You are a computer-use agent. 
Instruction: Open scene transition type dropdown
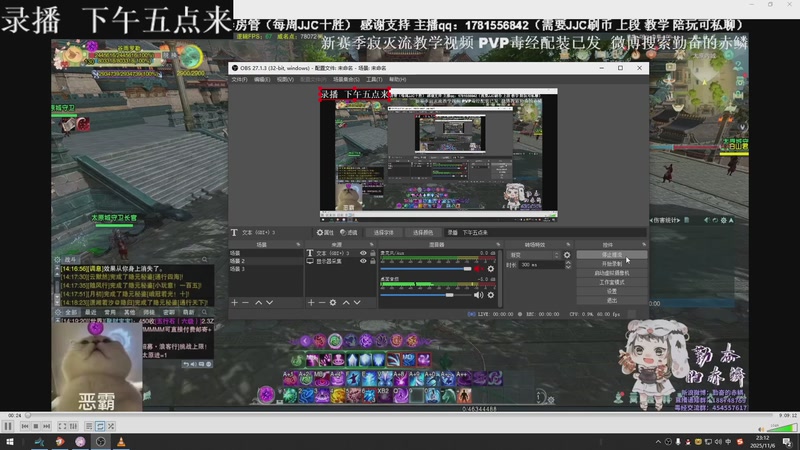tap(533, 255)
